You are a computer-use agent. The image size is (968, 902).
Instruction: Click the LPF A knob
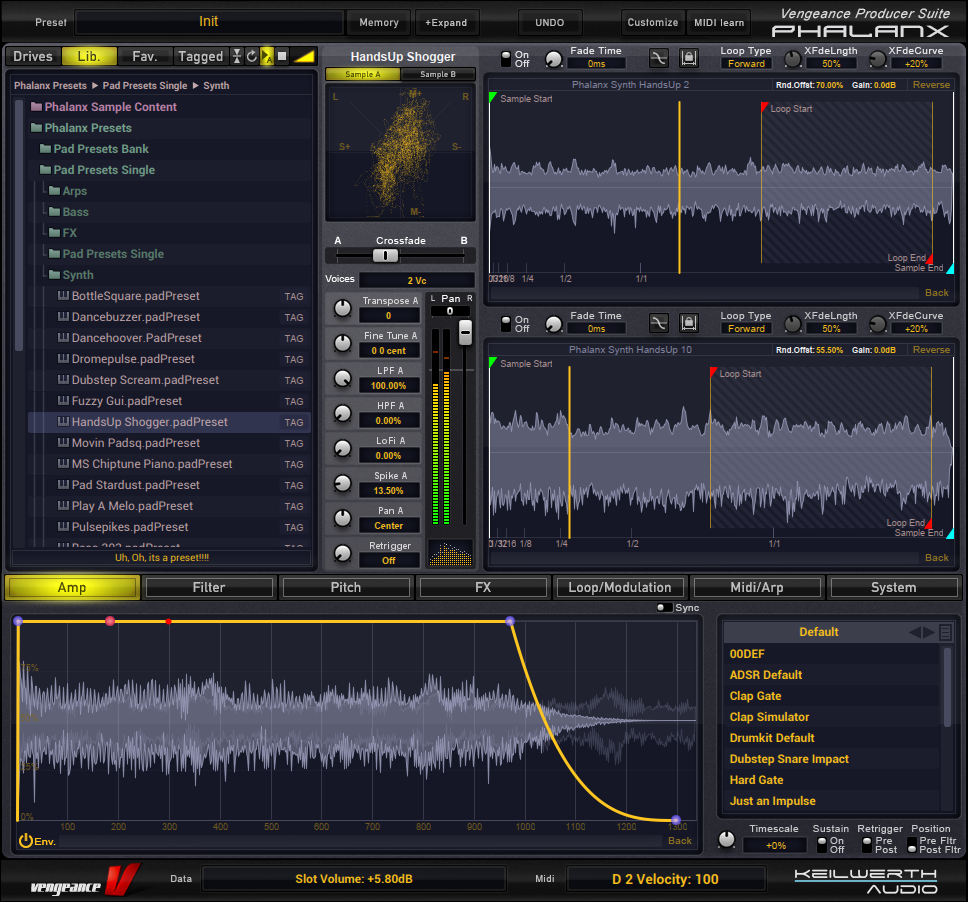342,378
